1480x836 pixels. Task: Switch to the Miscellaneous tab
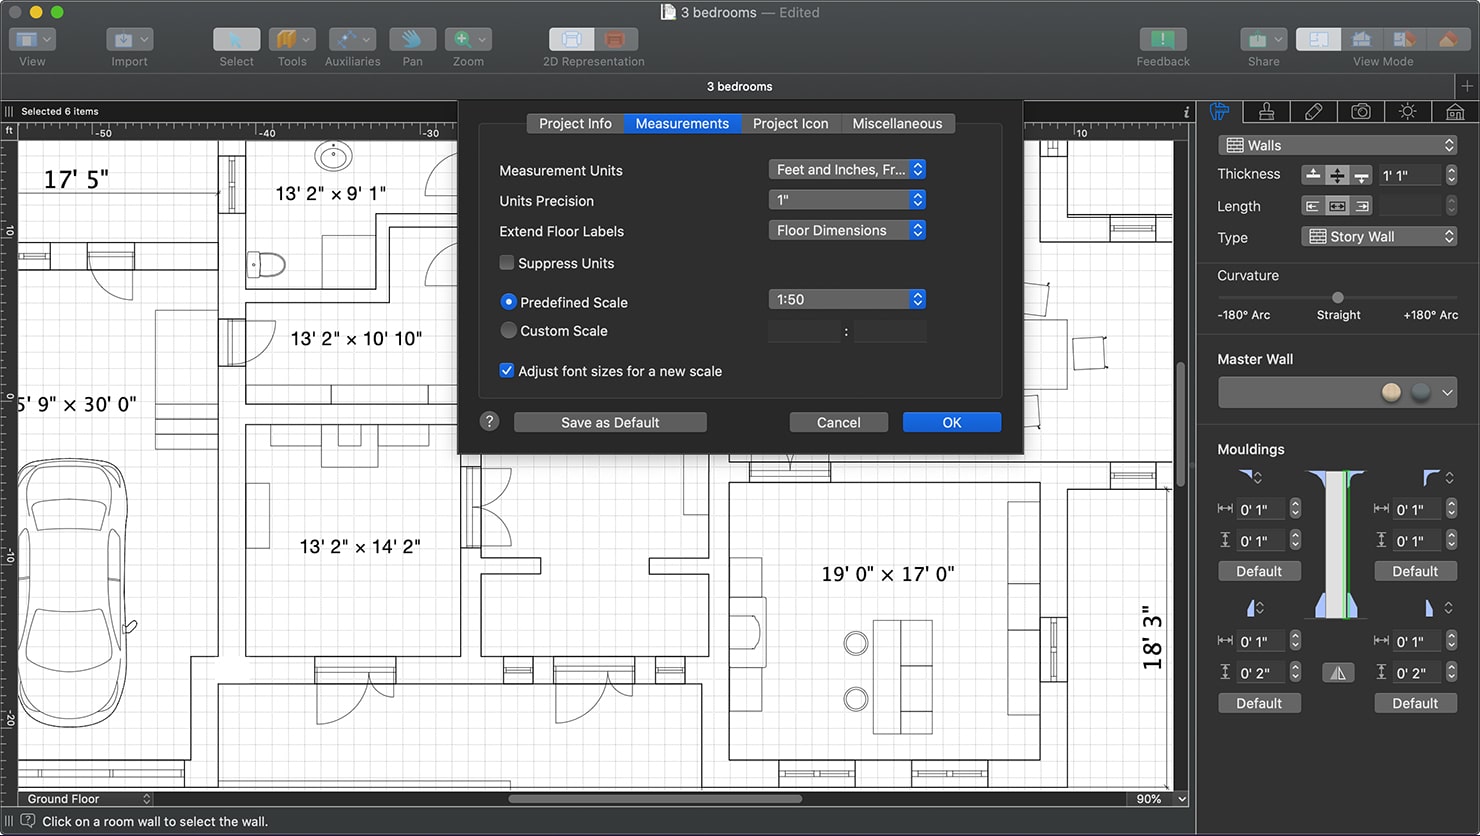[x=897, y=123]
